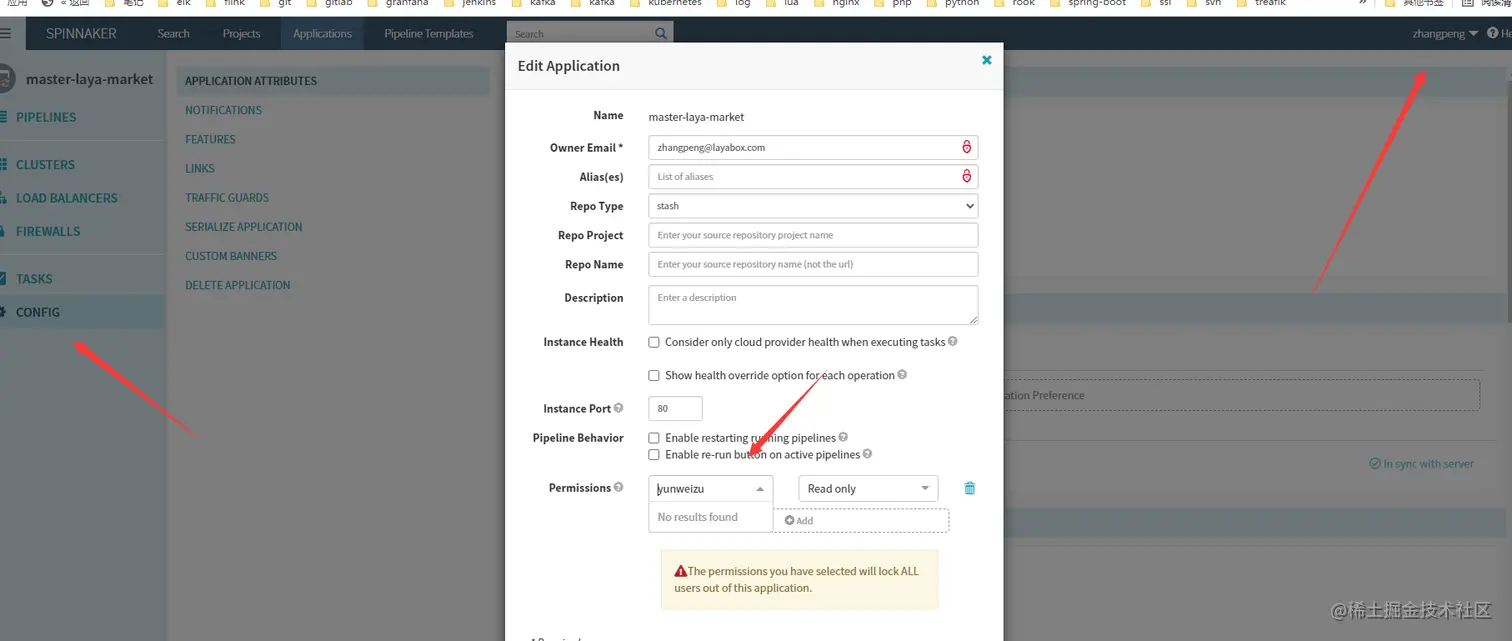Jump to FEATURES config section
This screenshot has width=1512, height=641.
coord(210,139)
